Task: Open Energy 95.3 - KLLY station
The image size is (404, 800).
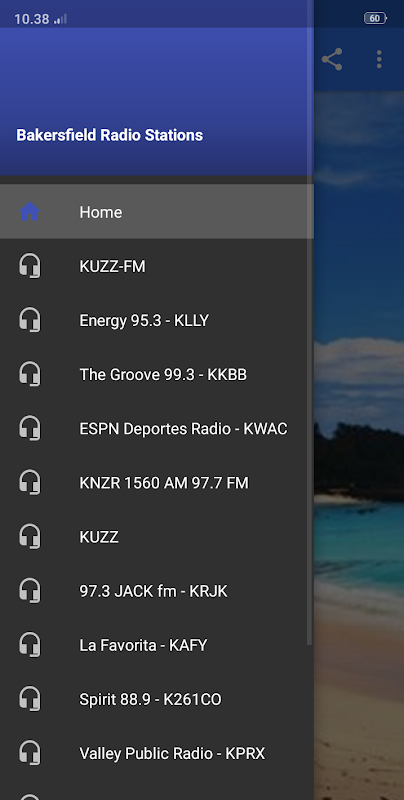Action: tap(157, 320)
